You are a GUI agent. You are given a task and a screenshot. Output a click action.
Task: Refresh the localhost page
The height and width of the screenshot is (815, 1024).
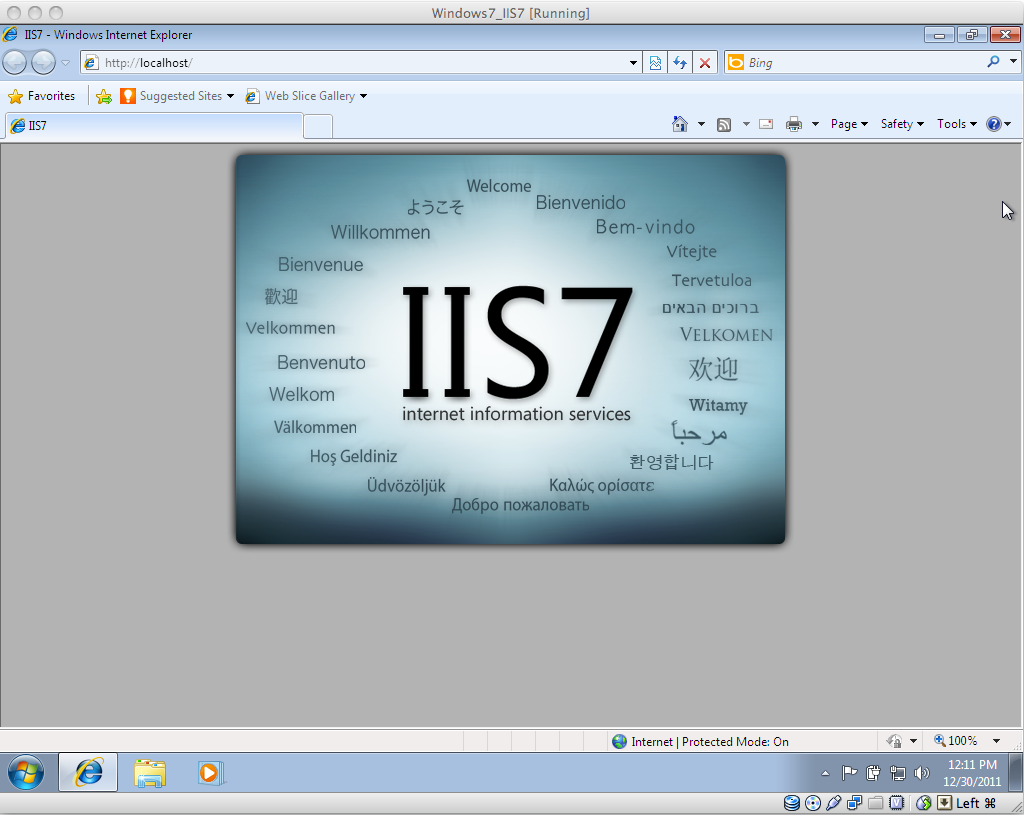coord(680,62)
